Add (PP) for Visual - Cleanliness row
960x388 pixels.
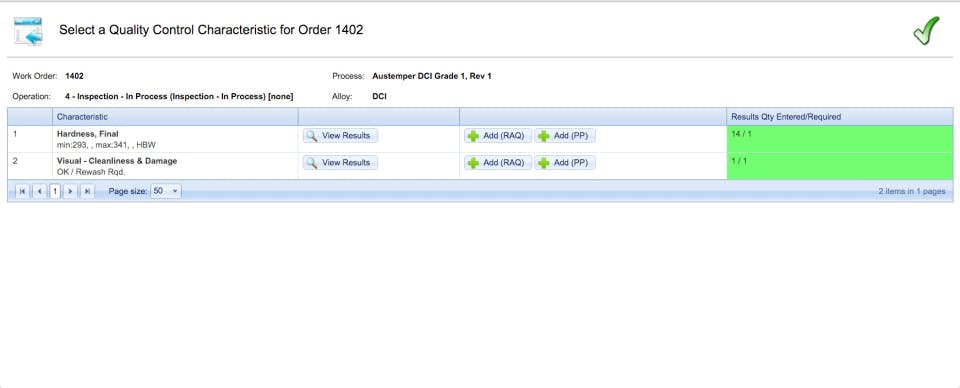pyautogui.click(x=564, y=163)
